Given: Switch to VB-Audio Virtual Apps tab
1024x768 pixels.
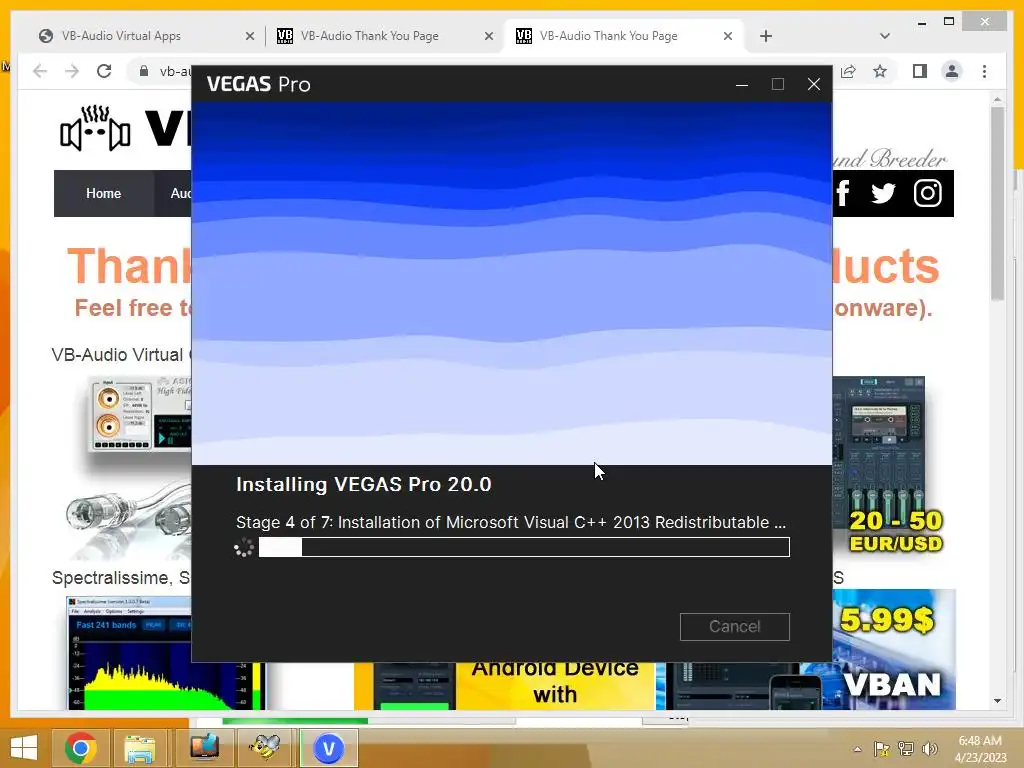Looking at the screenshot, I should pyautogui.click(x=121, y=36).
